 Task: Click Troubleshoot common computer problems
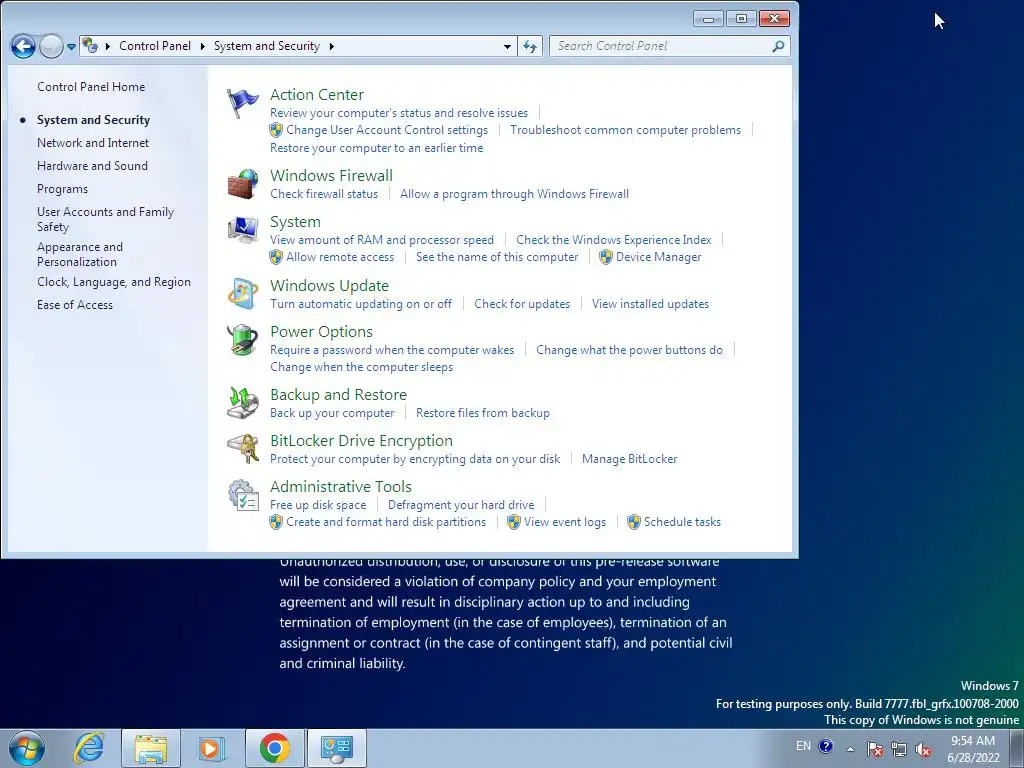[x=625, y=130]
